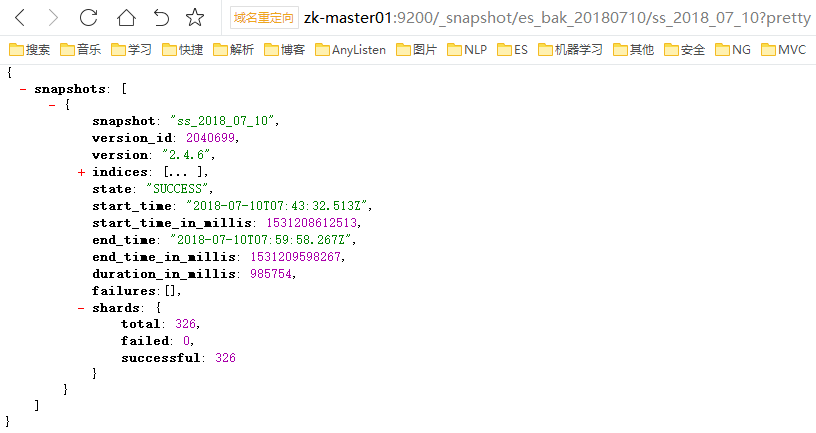
Task: Open the NLP bookmark folder
Action: click(467, 50)
